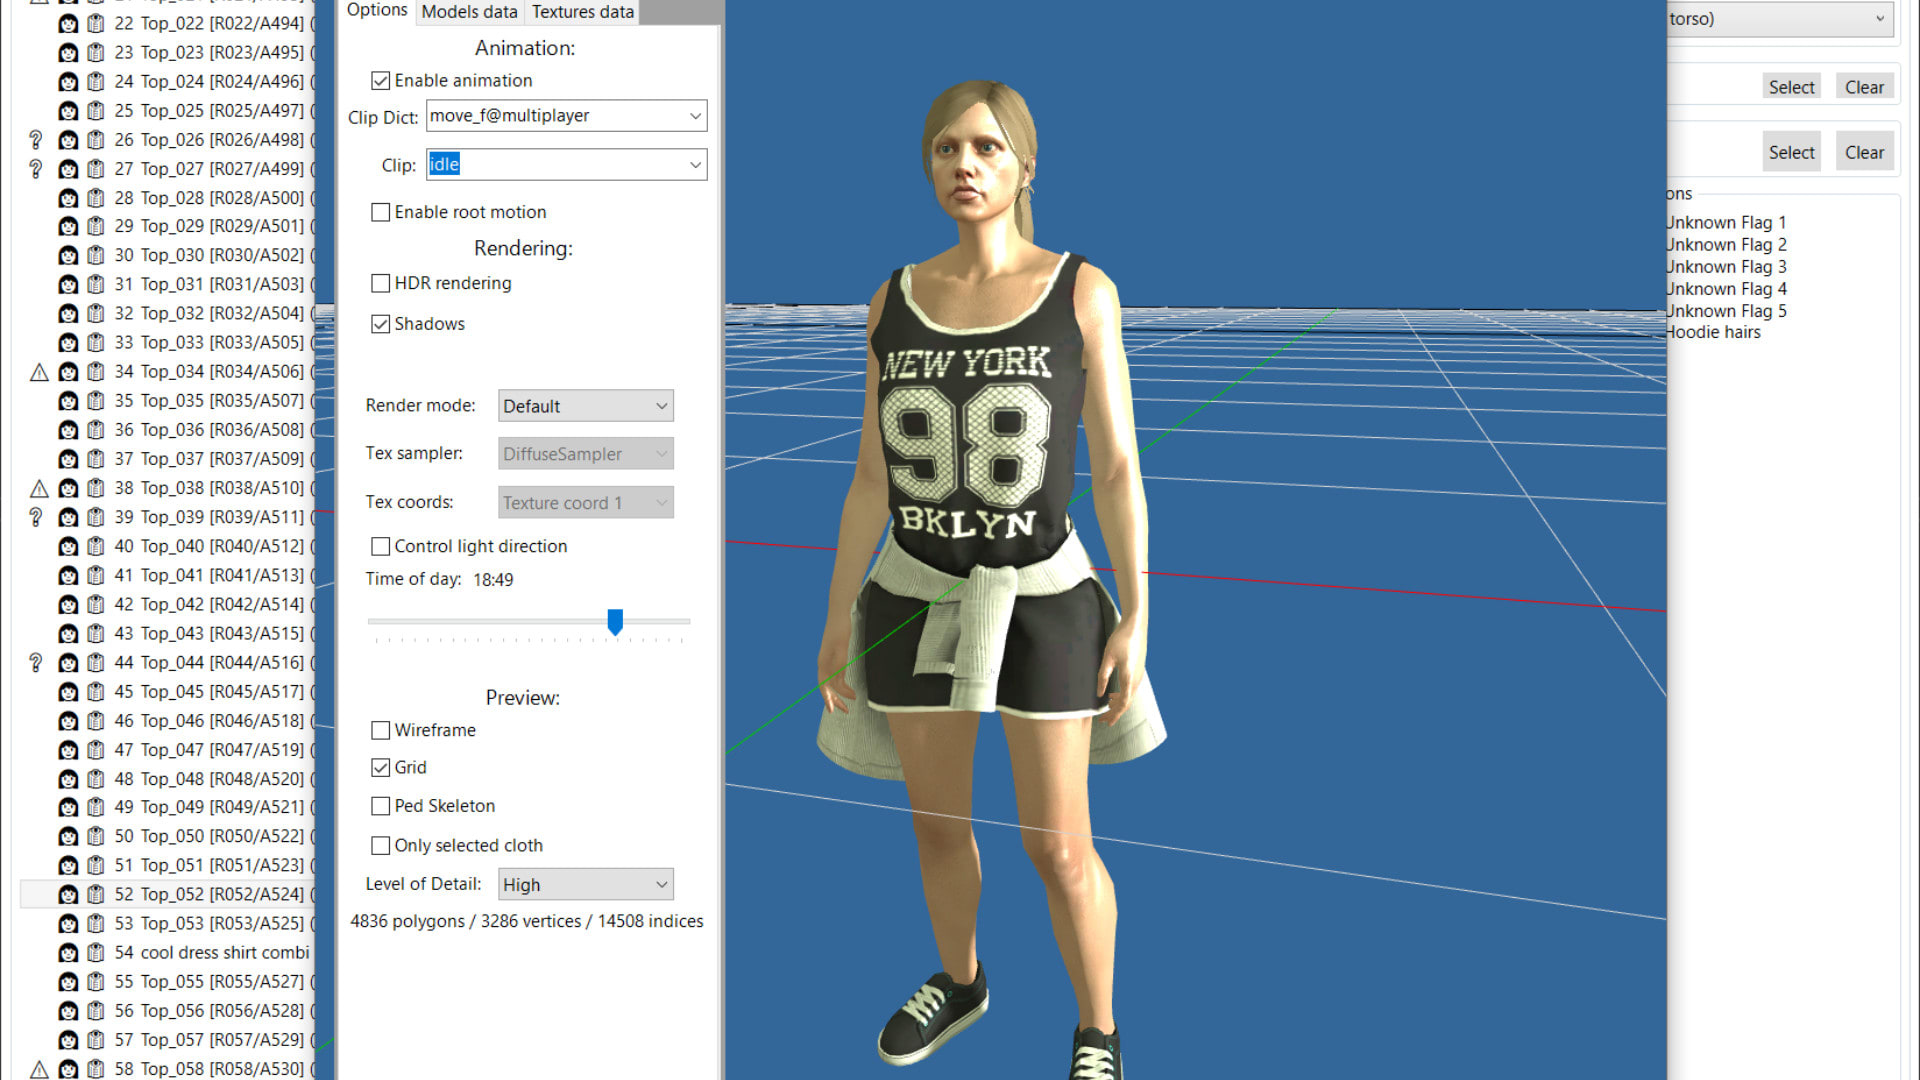1920x1080 pixels.
Task: Click question mark icon beside Top_044
Action: 36,662
